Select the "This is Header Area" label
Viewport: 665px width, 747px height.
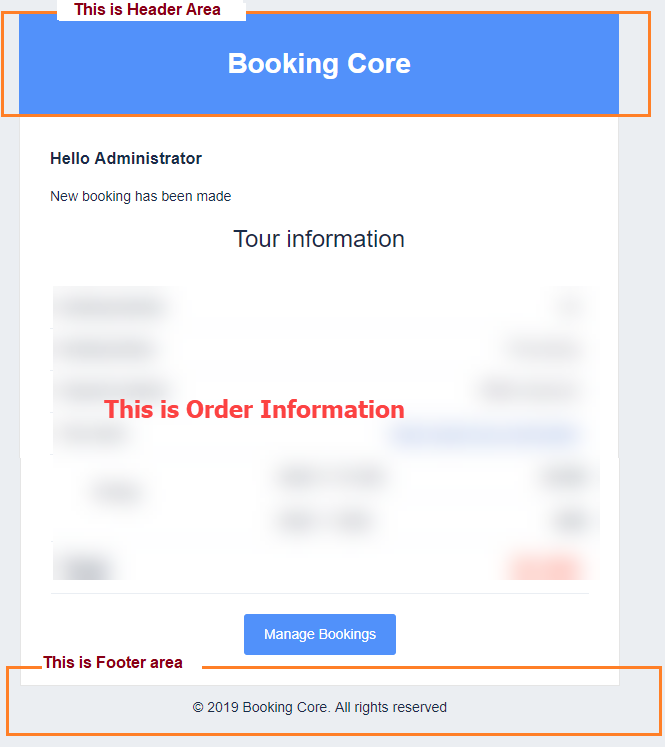(147, 10)
